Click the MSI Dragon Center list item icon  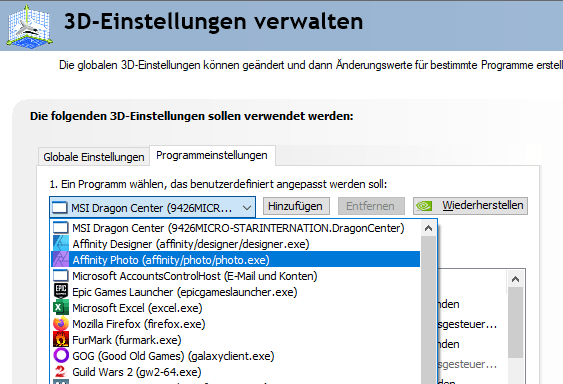pos(61,228)
